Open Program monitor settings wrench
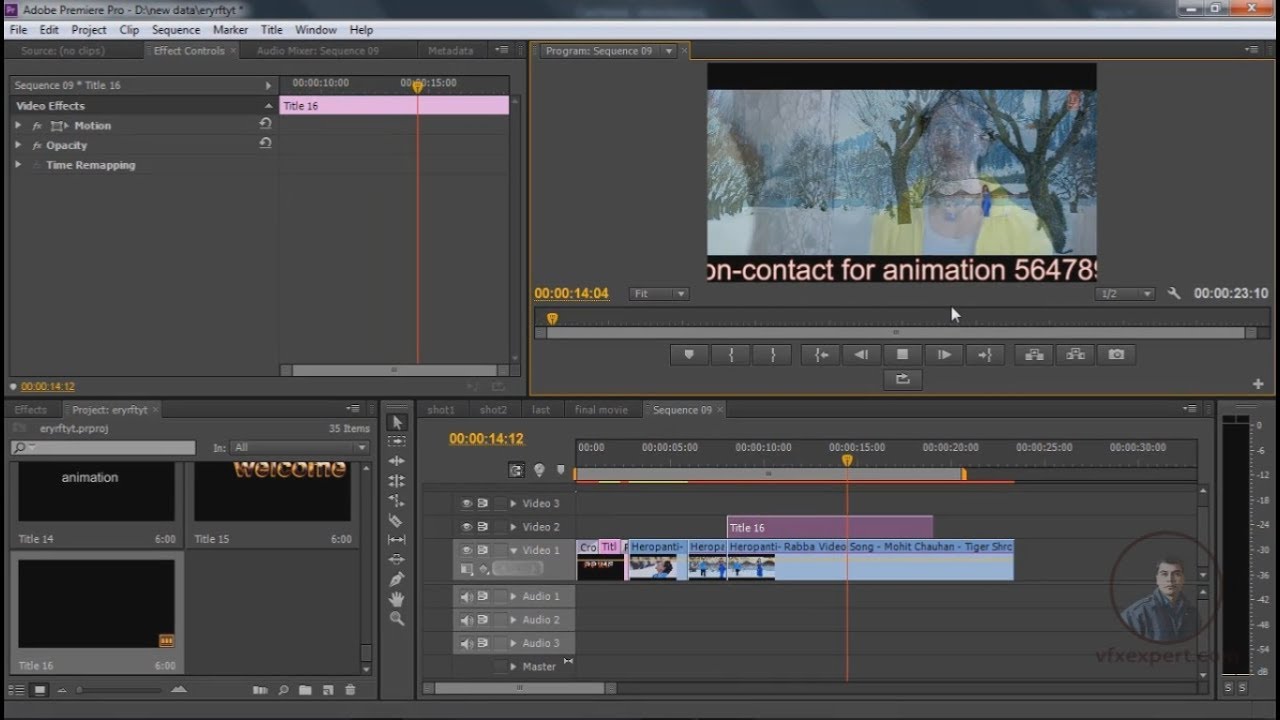 click(1174, 294)
